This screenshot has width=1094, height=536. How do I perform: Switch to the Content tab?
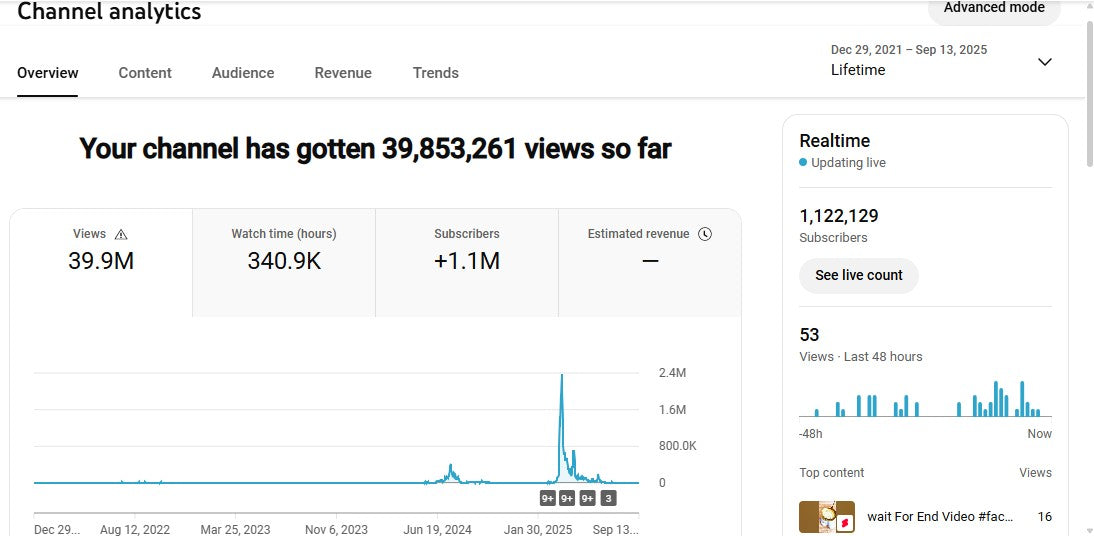coord(145,73)
